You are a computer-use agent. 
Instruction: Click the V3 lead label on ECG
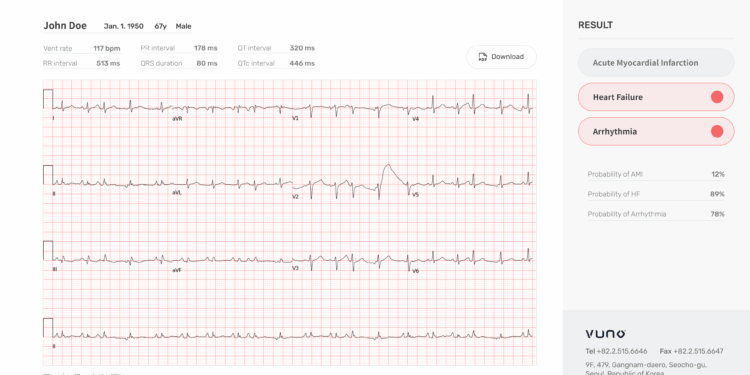296,268
